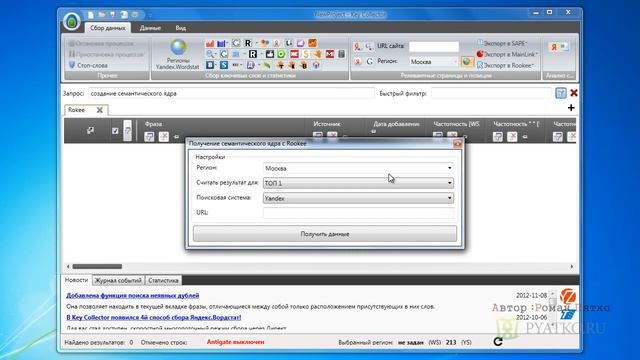Viewport: 640px width, 360px height.
Task: Open Регионы Yandex.Wordstat globe button
Action: coord(178,54)
